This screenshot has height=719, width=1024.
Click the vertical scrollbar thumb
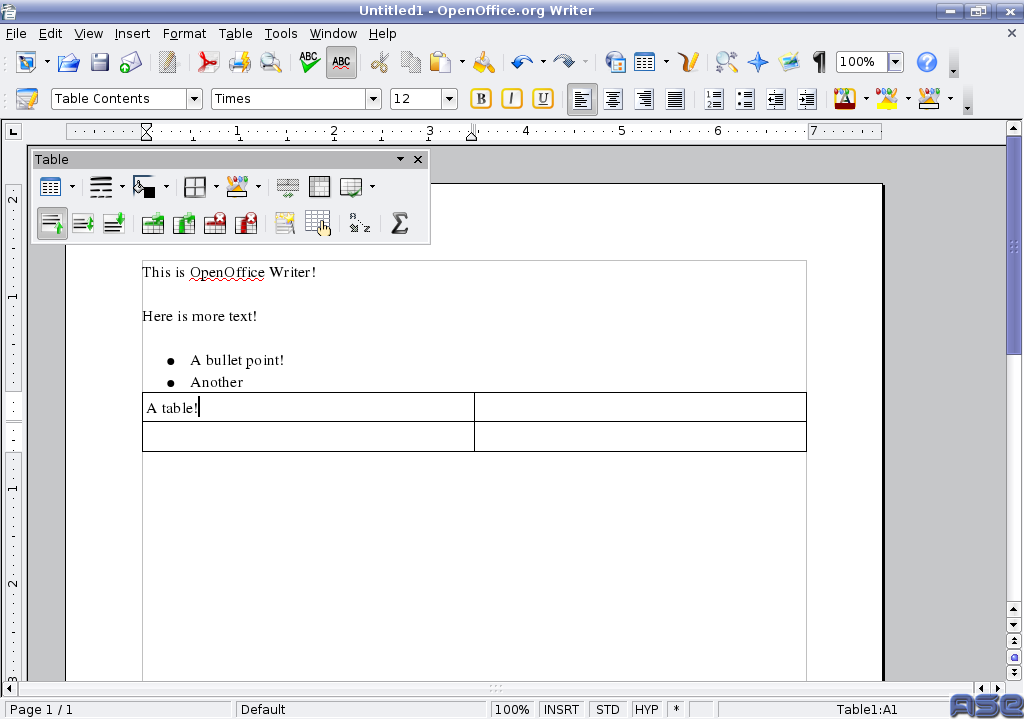point(1014,245)
